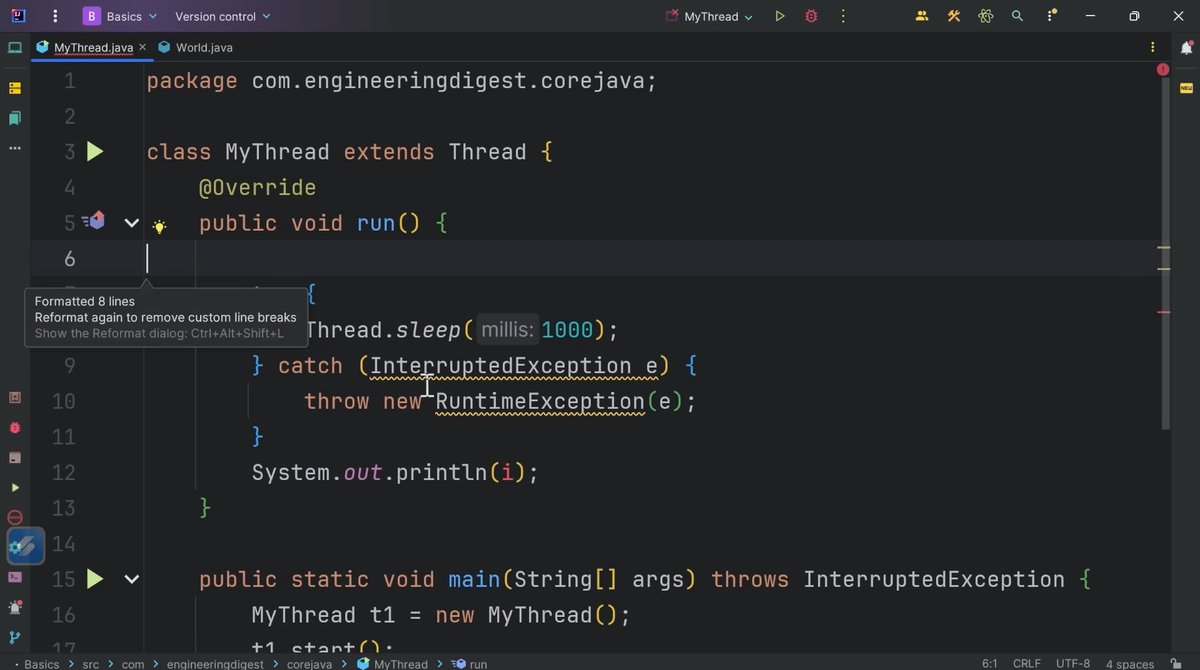Click src in the breadcrumb bar

[91, 664]
